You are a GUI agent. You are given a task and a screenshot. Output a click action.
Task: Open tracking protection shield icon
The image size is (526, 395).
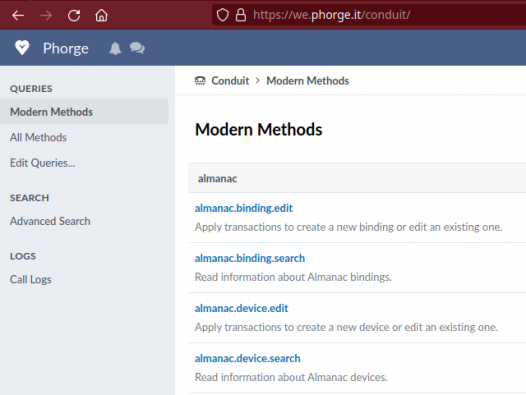[222, 15]
